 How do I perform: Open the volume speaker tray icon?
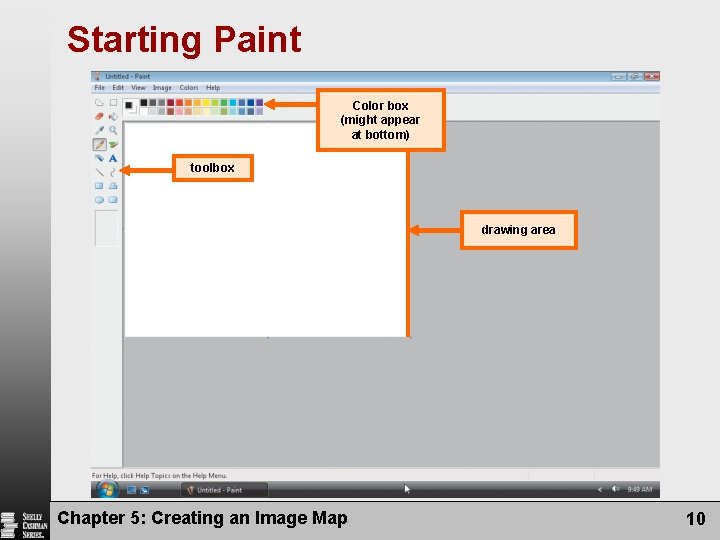click(615, 489)
